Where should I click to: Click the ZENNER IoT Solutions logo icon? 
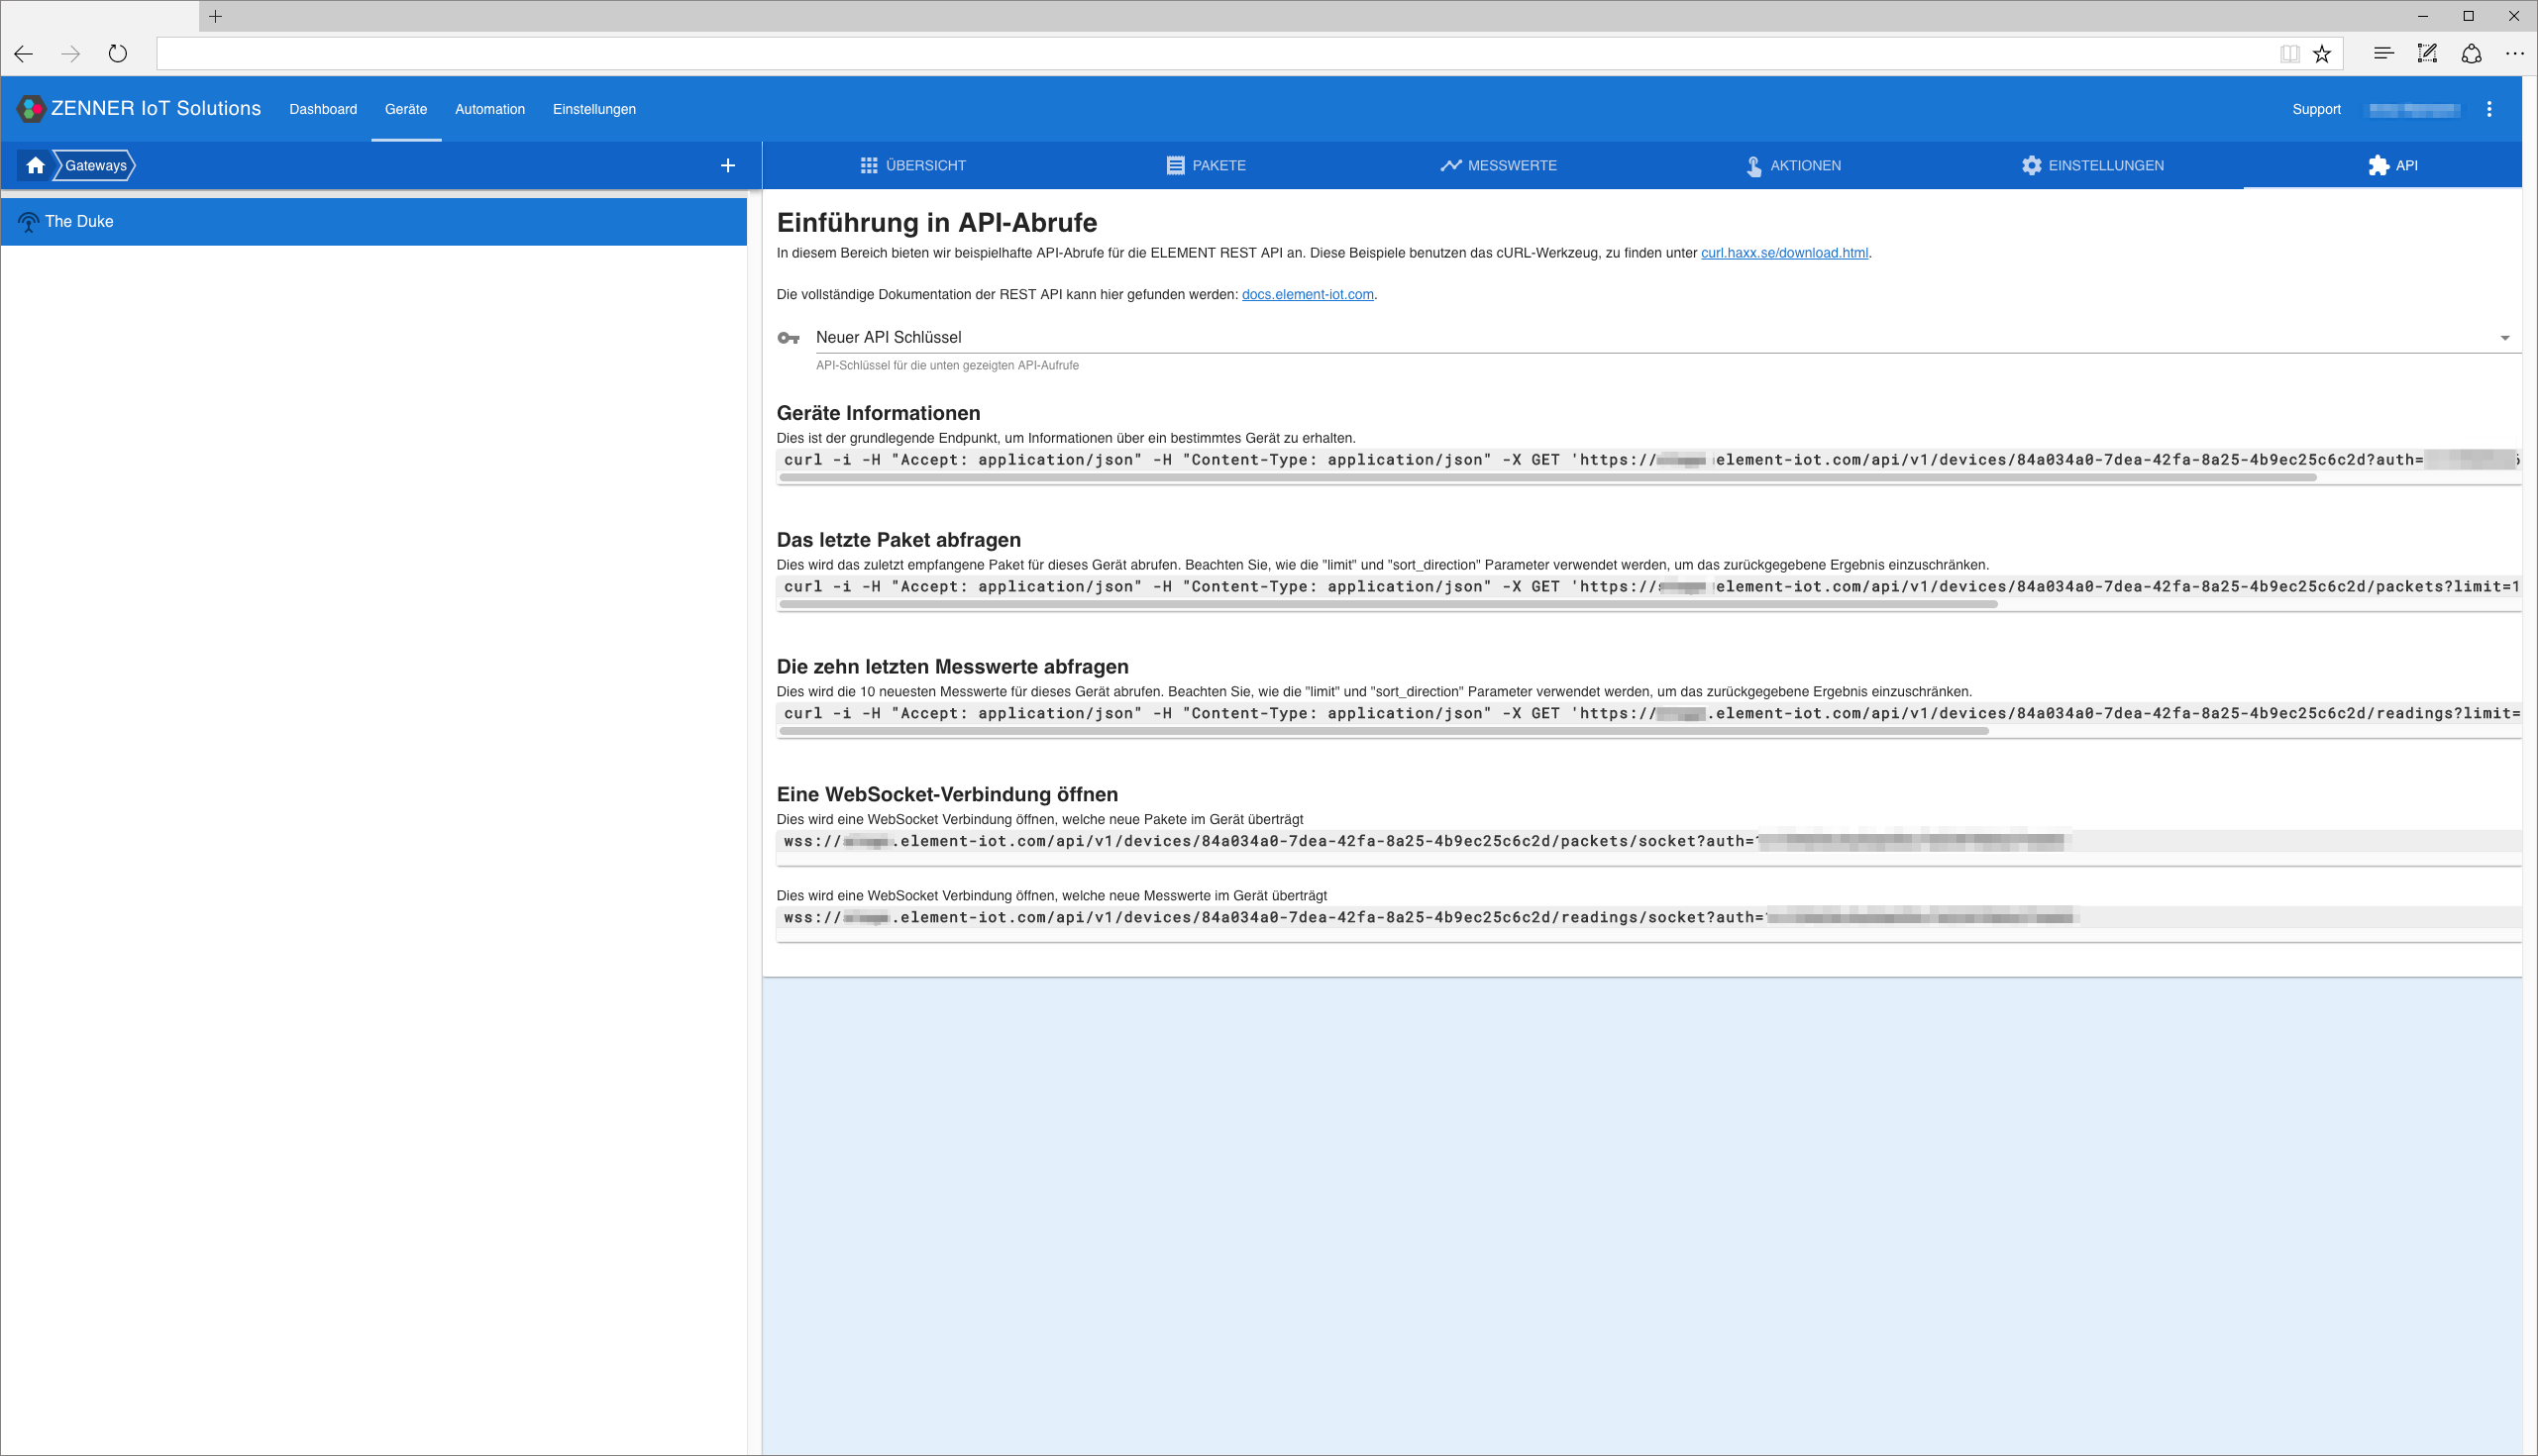pyautogui.click(x=31, y=109)
